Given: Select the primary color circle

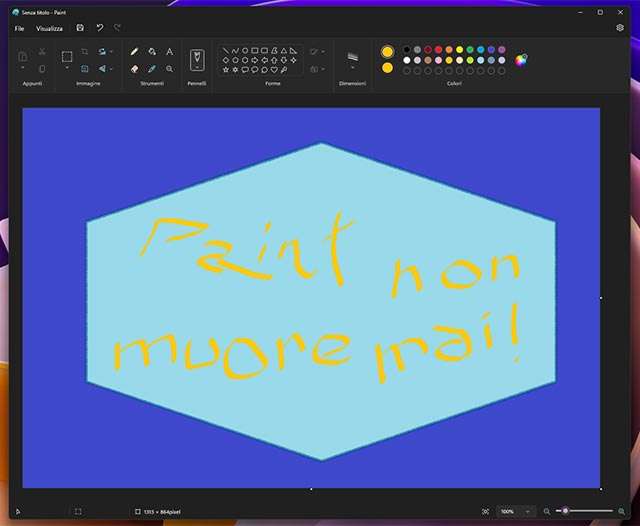Looking at the screenshot, I should [388, 51].
